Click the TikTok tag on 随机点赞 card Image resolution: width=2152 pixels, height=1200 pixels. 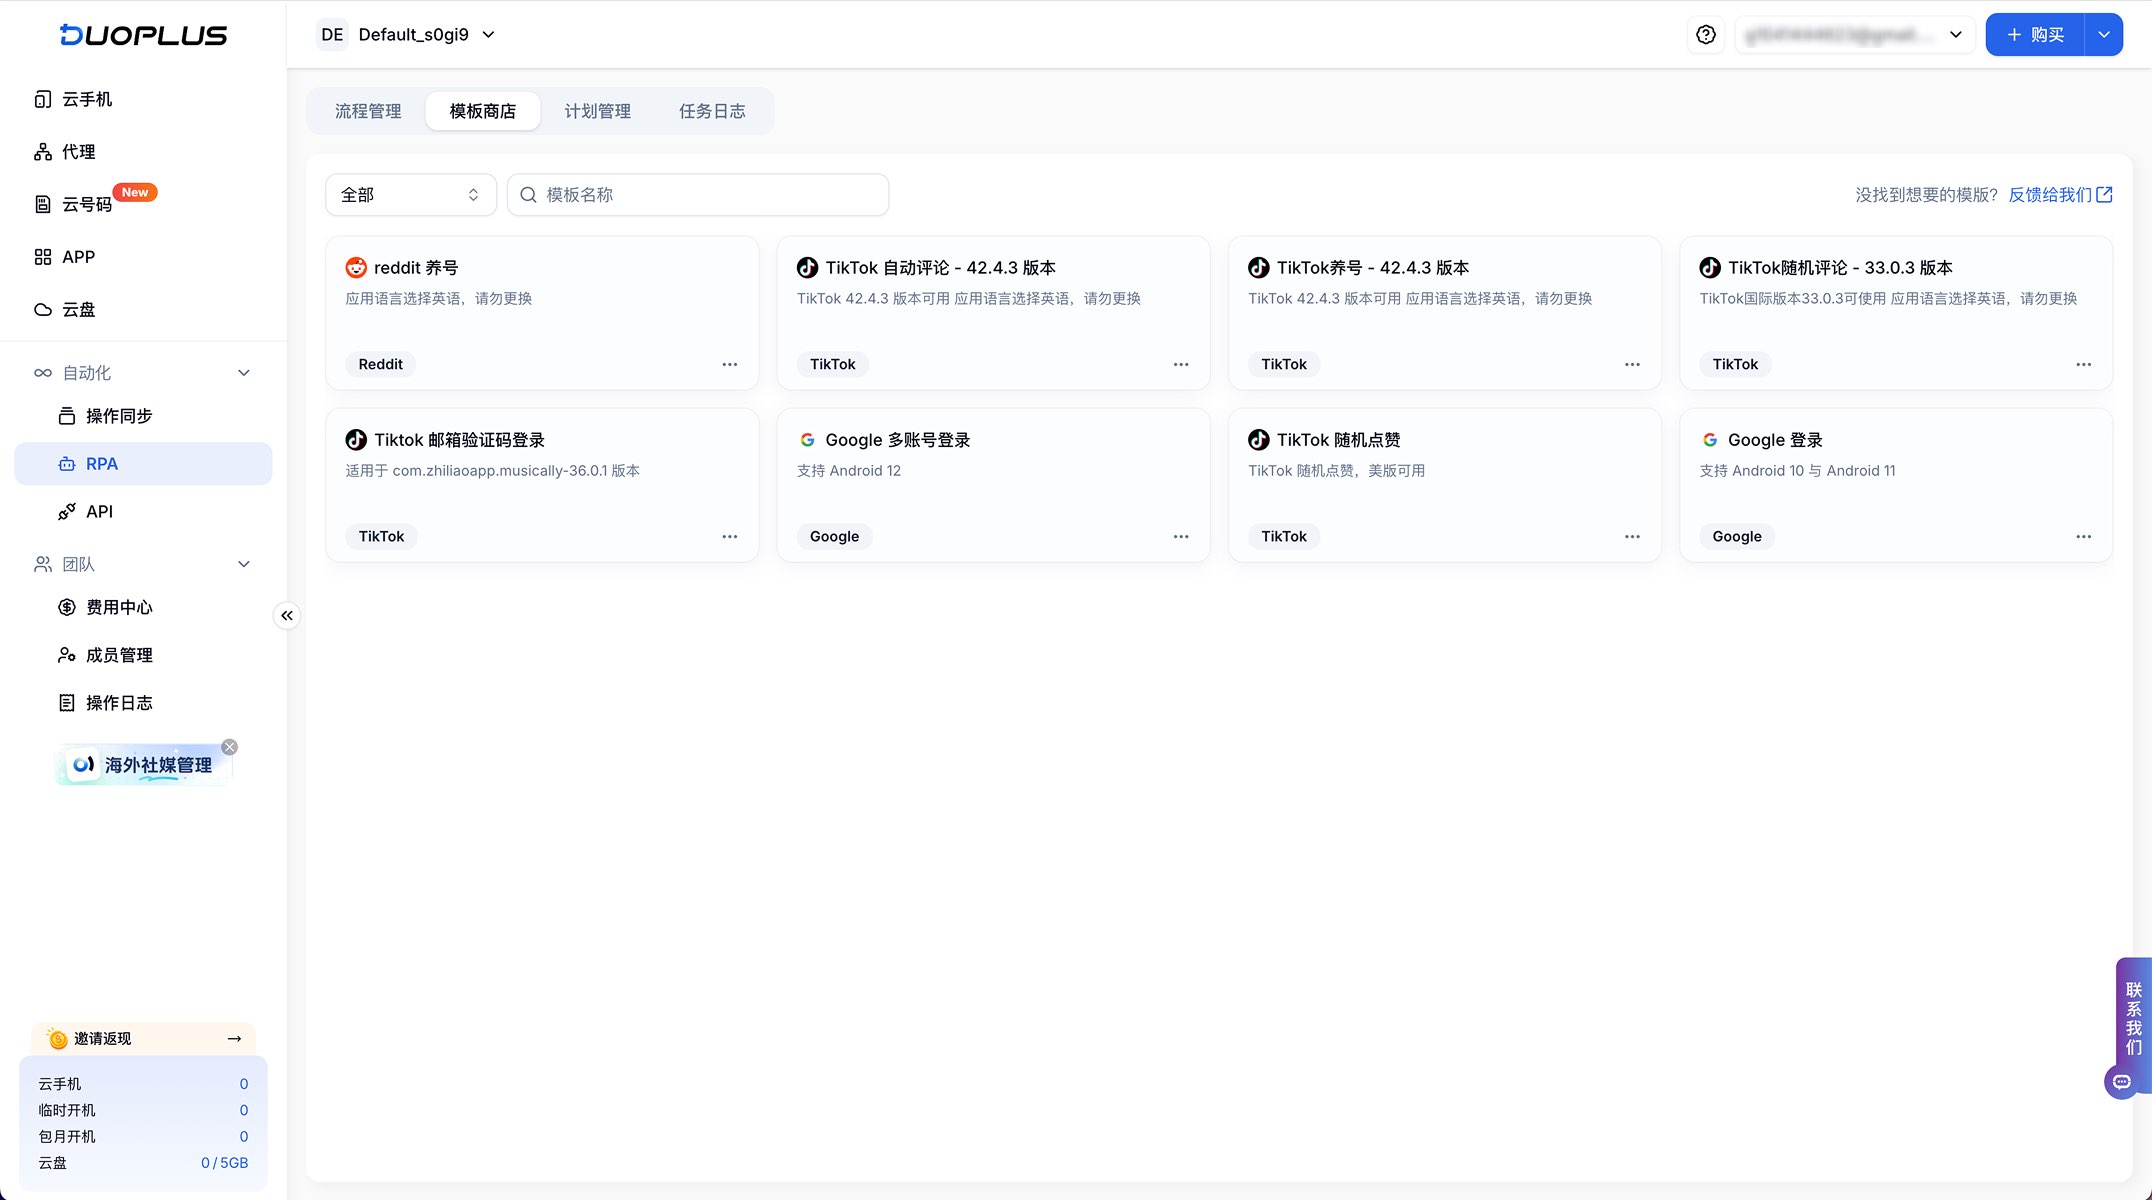click(1284, 536)
